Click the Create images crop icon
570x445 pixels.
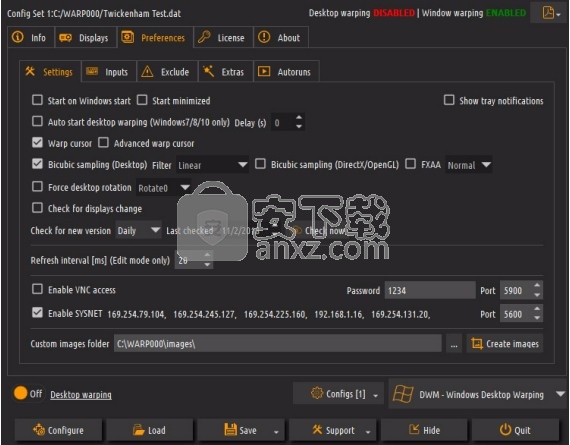(477, 343)
